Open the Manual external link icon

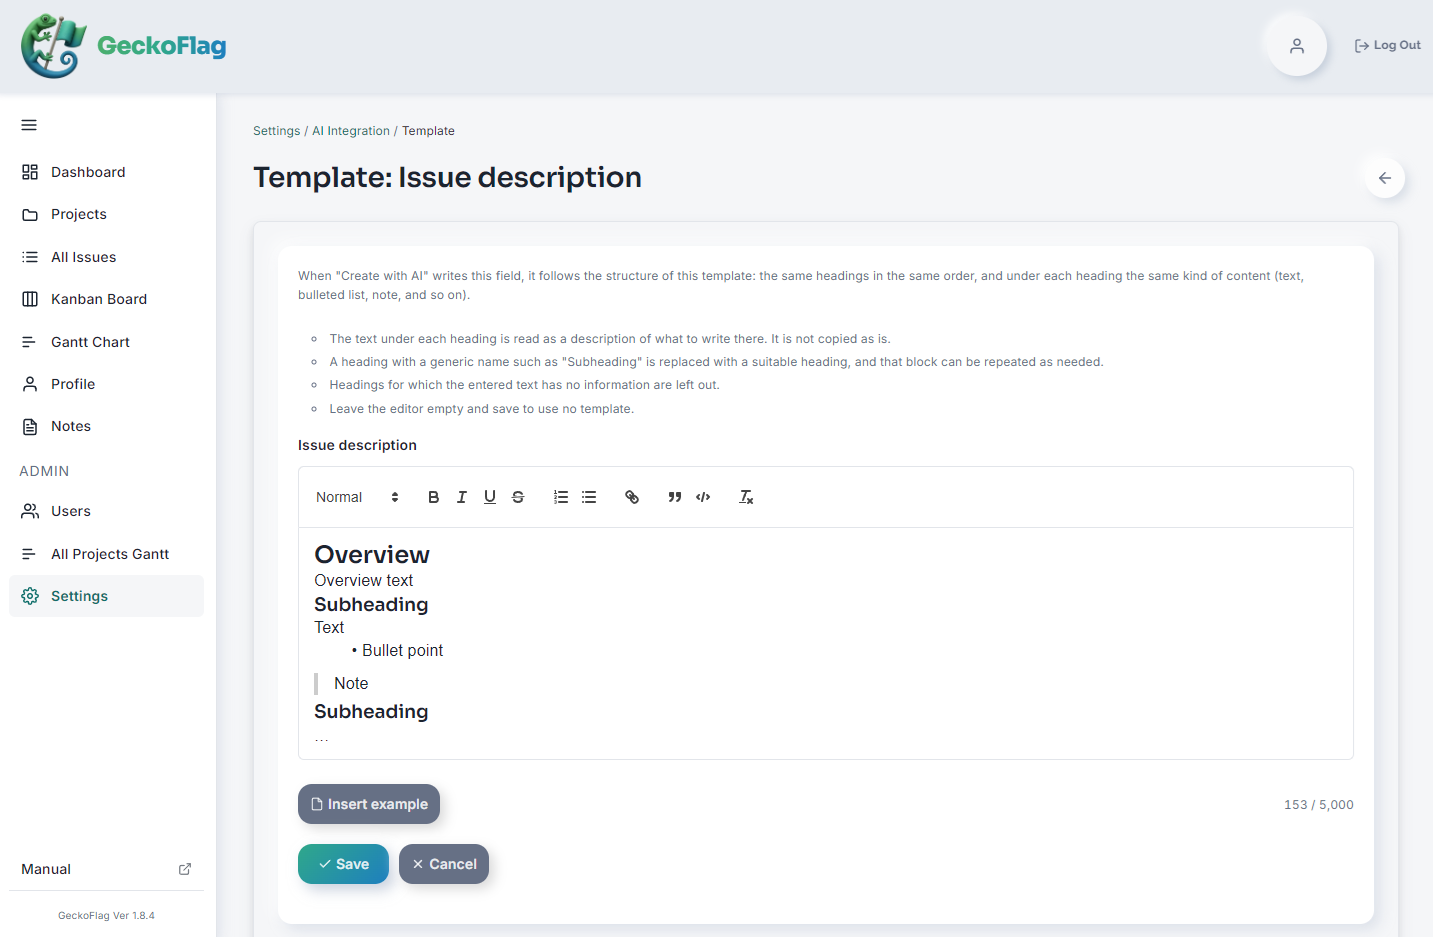coord(185,869)
